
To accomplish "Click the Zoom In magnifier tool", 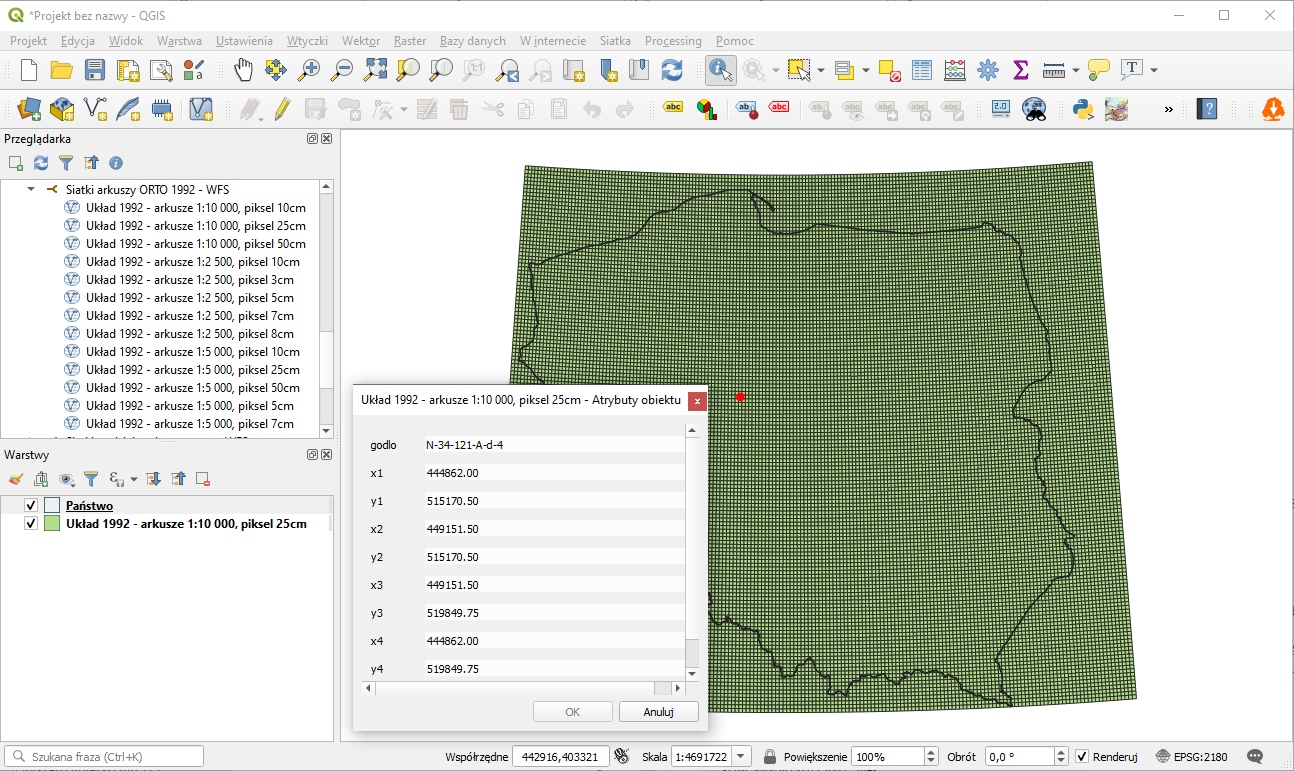I will pyautogui.click(x=309, y=70).
